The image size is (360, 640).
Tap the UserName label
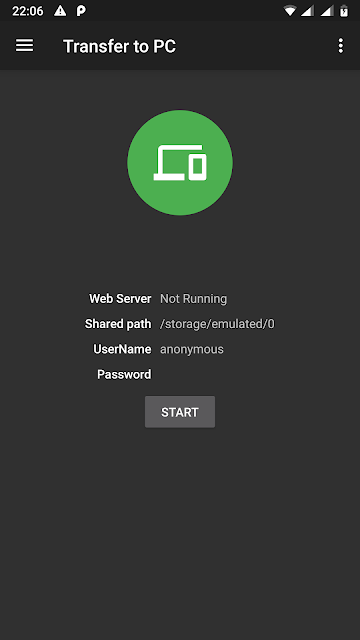tap(122, 349)
